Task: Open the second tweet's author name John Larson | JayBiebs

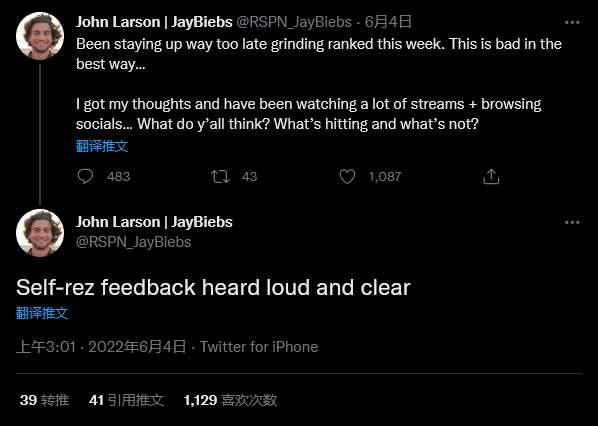Action: (154, 222)
